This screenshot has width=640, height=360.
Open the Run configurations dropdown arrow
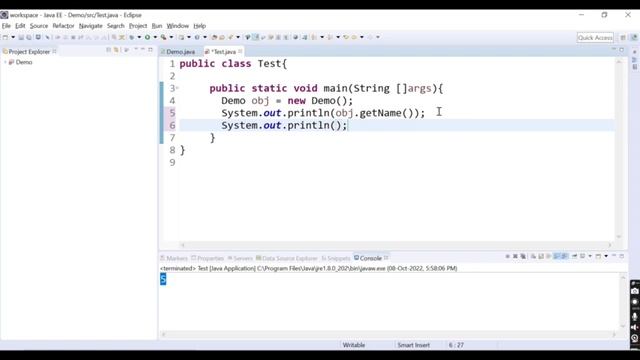tap(155, 37)
